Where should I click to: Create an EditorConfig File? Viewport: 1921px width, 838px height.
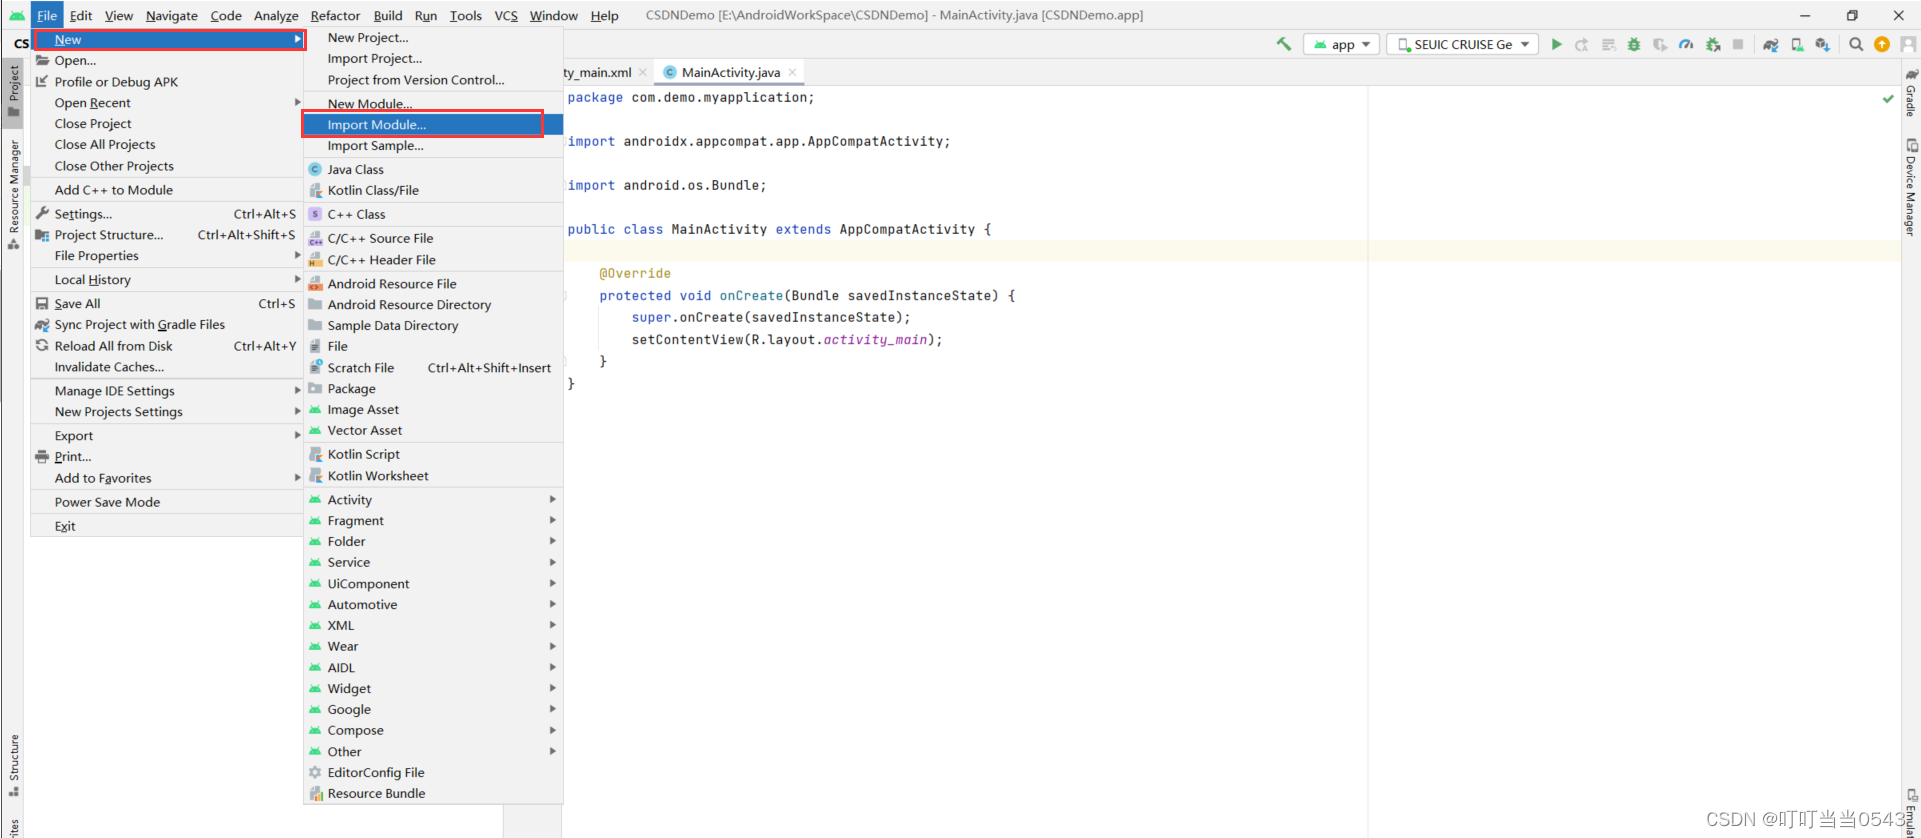[433, 773]
